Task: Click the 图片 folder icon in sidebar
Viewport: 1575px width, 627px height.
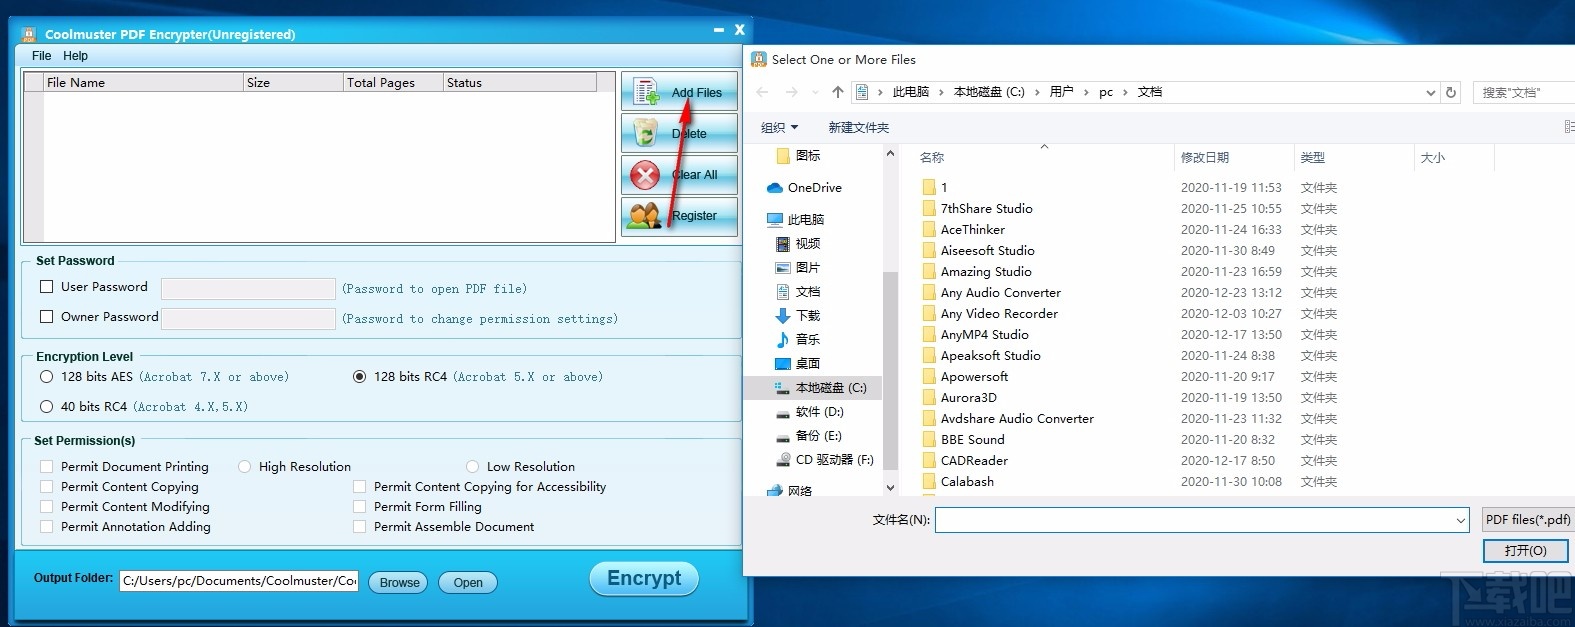Action: [783, 268]
